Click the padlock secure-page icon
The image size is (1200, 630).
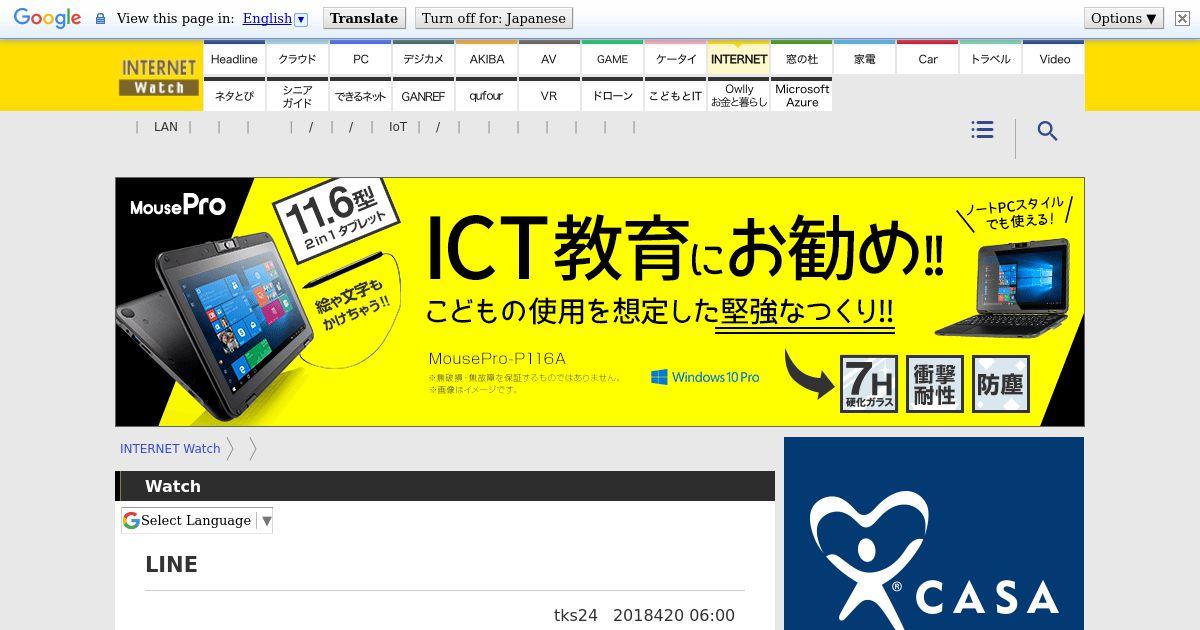point(100,18)
